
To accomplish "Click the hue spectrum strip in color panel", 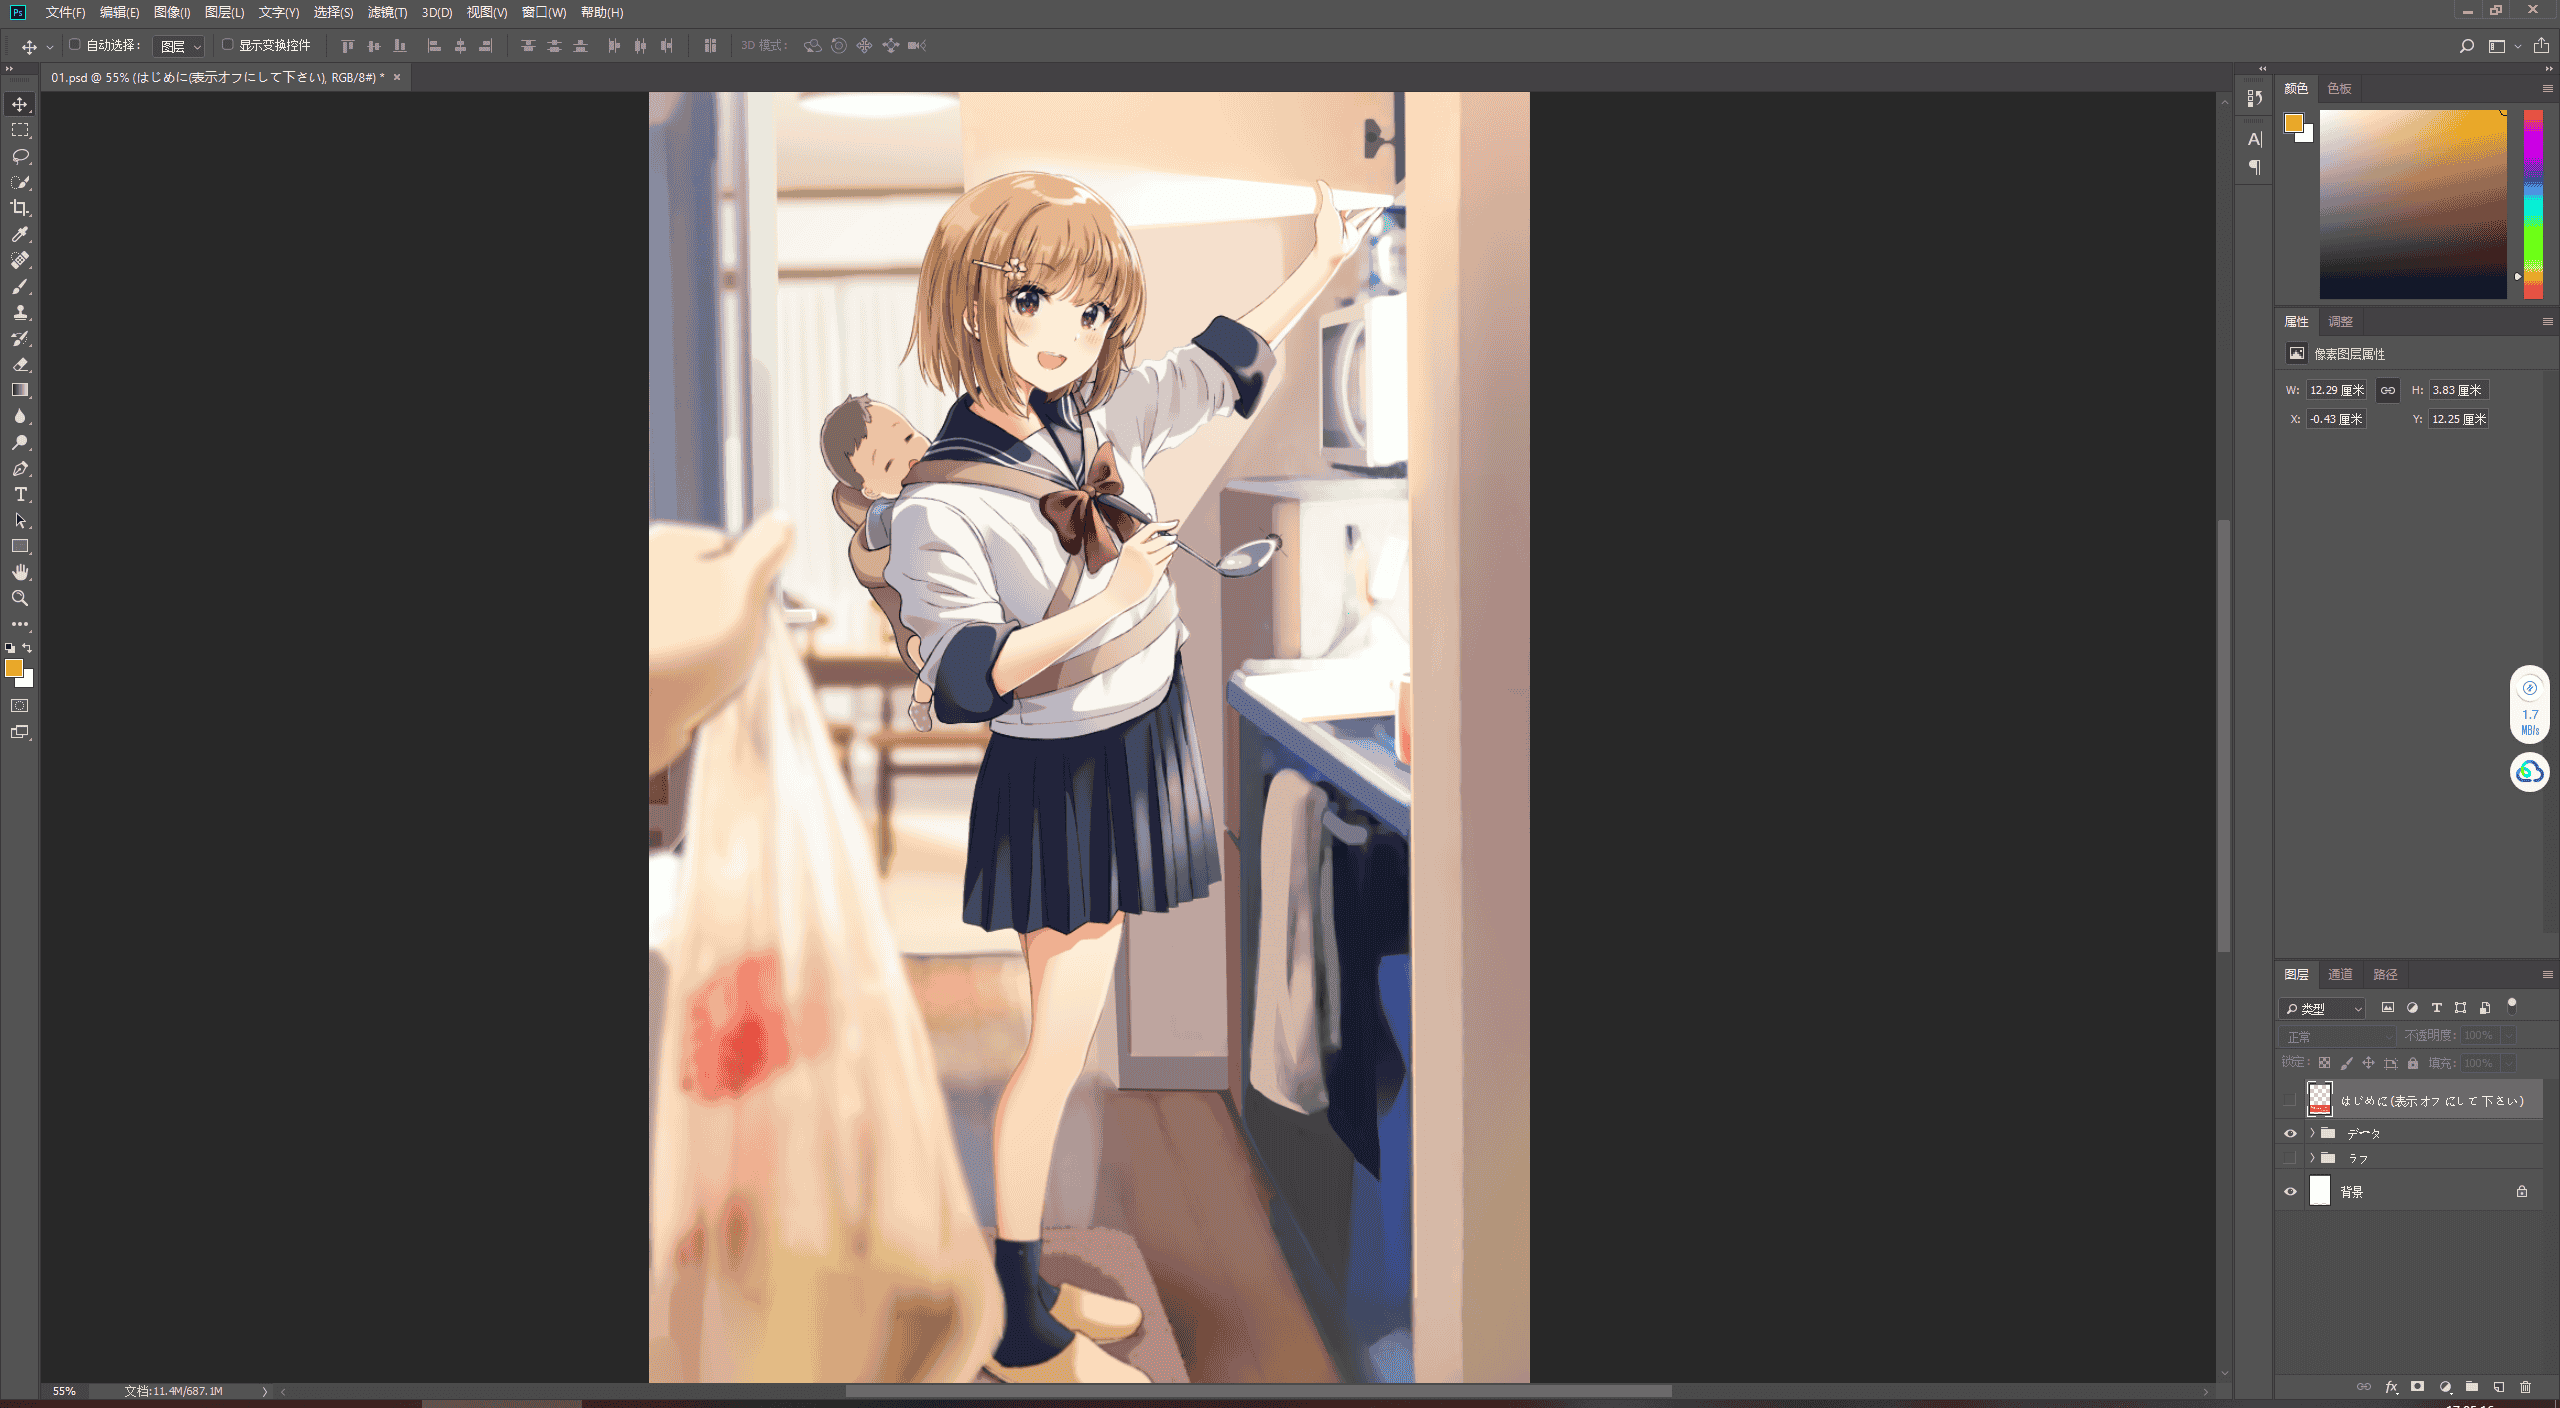I will pyautogui.click(x=2533, y=204).
